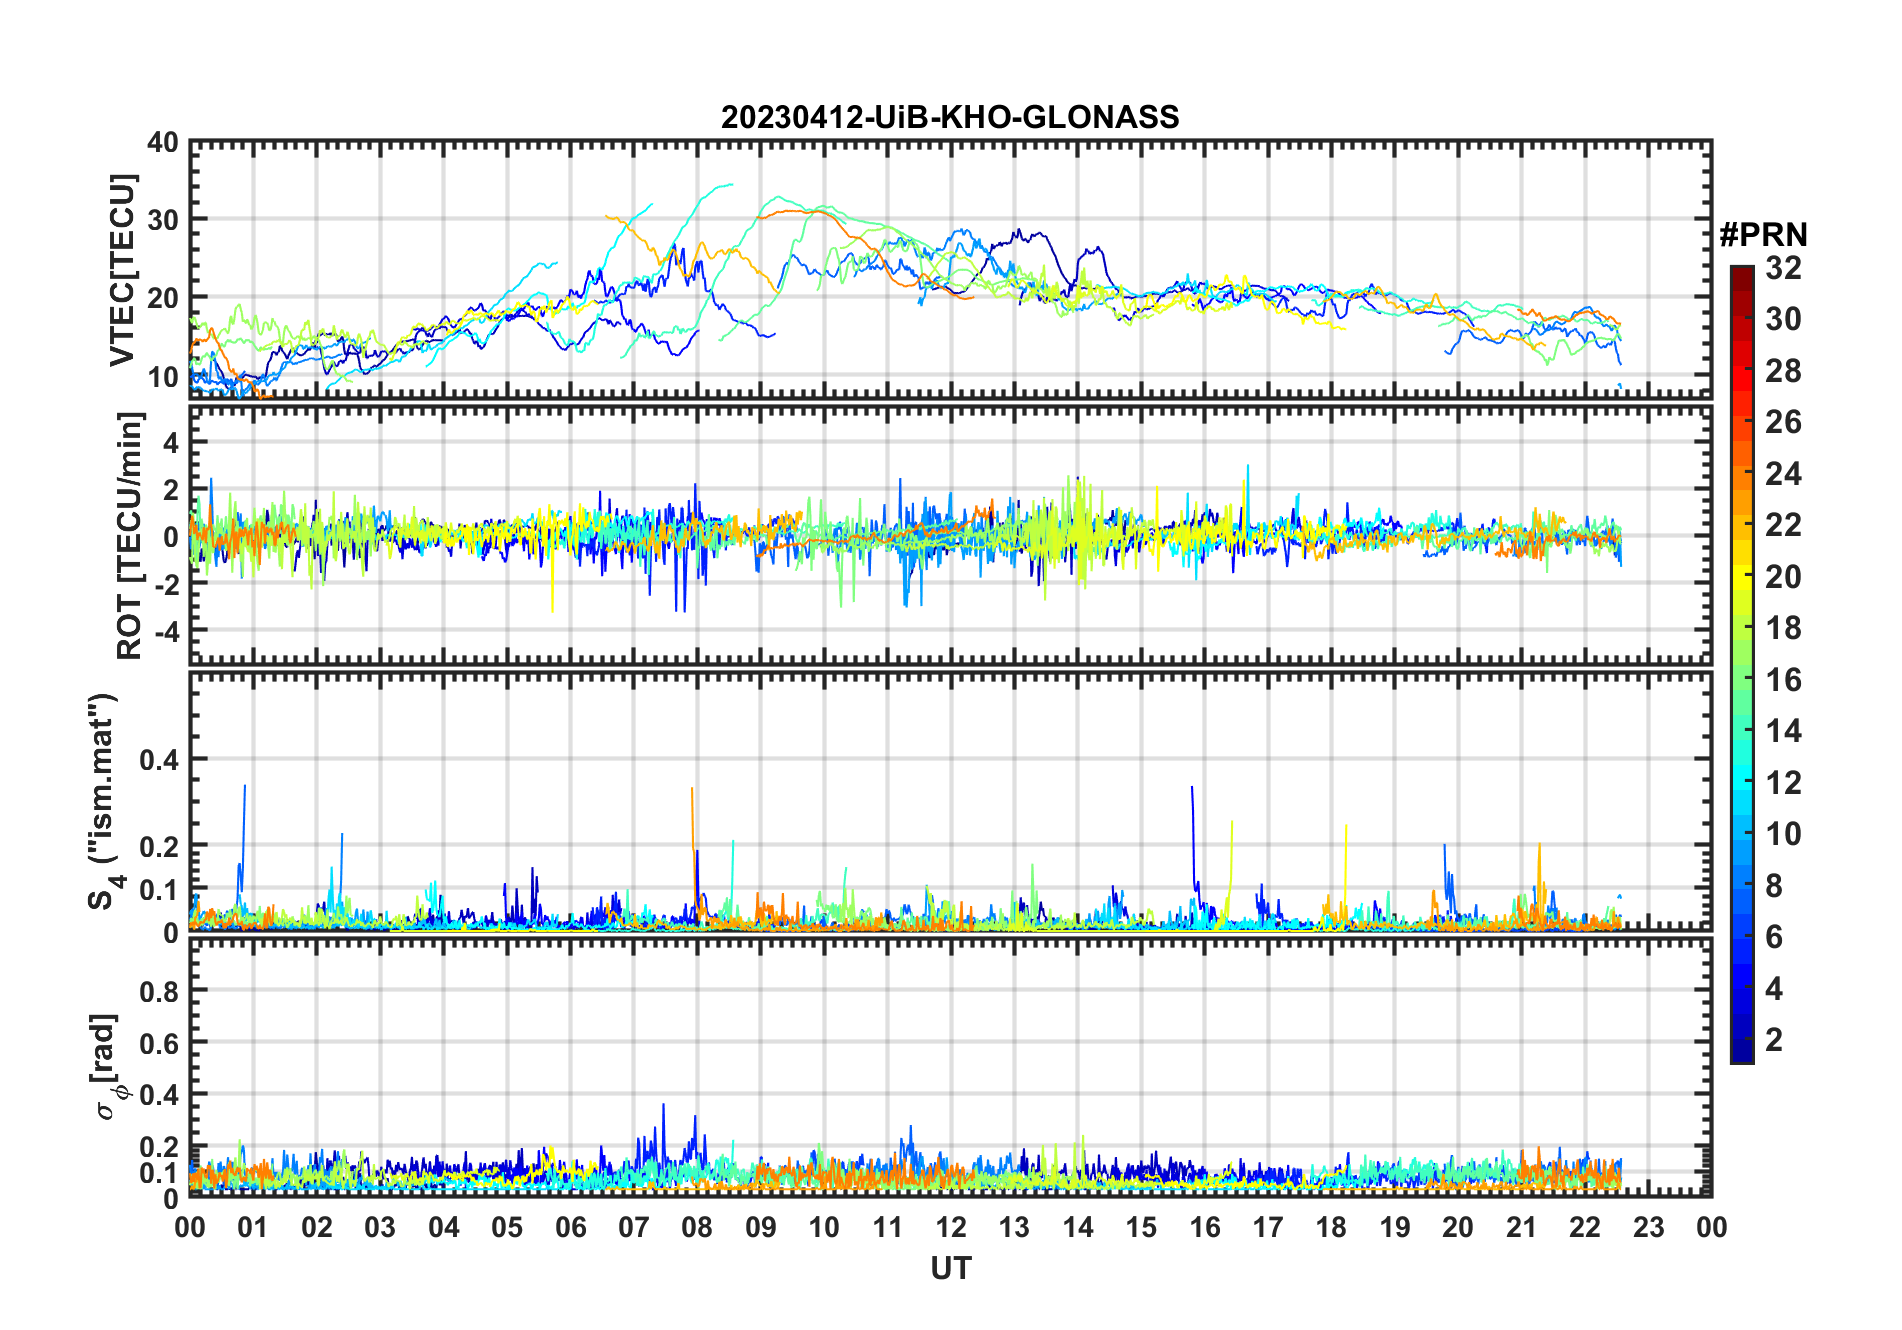
Task: Click the sigma phi [rad] axis label
Action: point(108,1066)
